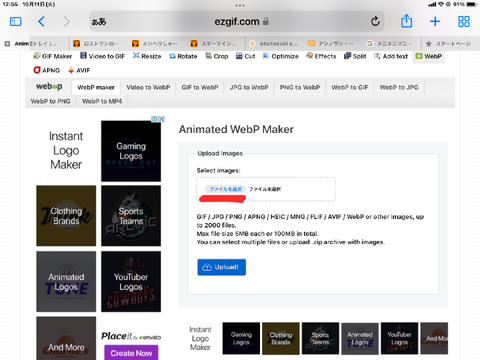Tap the Wi-Fi icon in status bar
Viewport: 480px width, 360px height.
[x=441, y=4]
